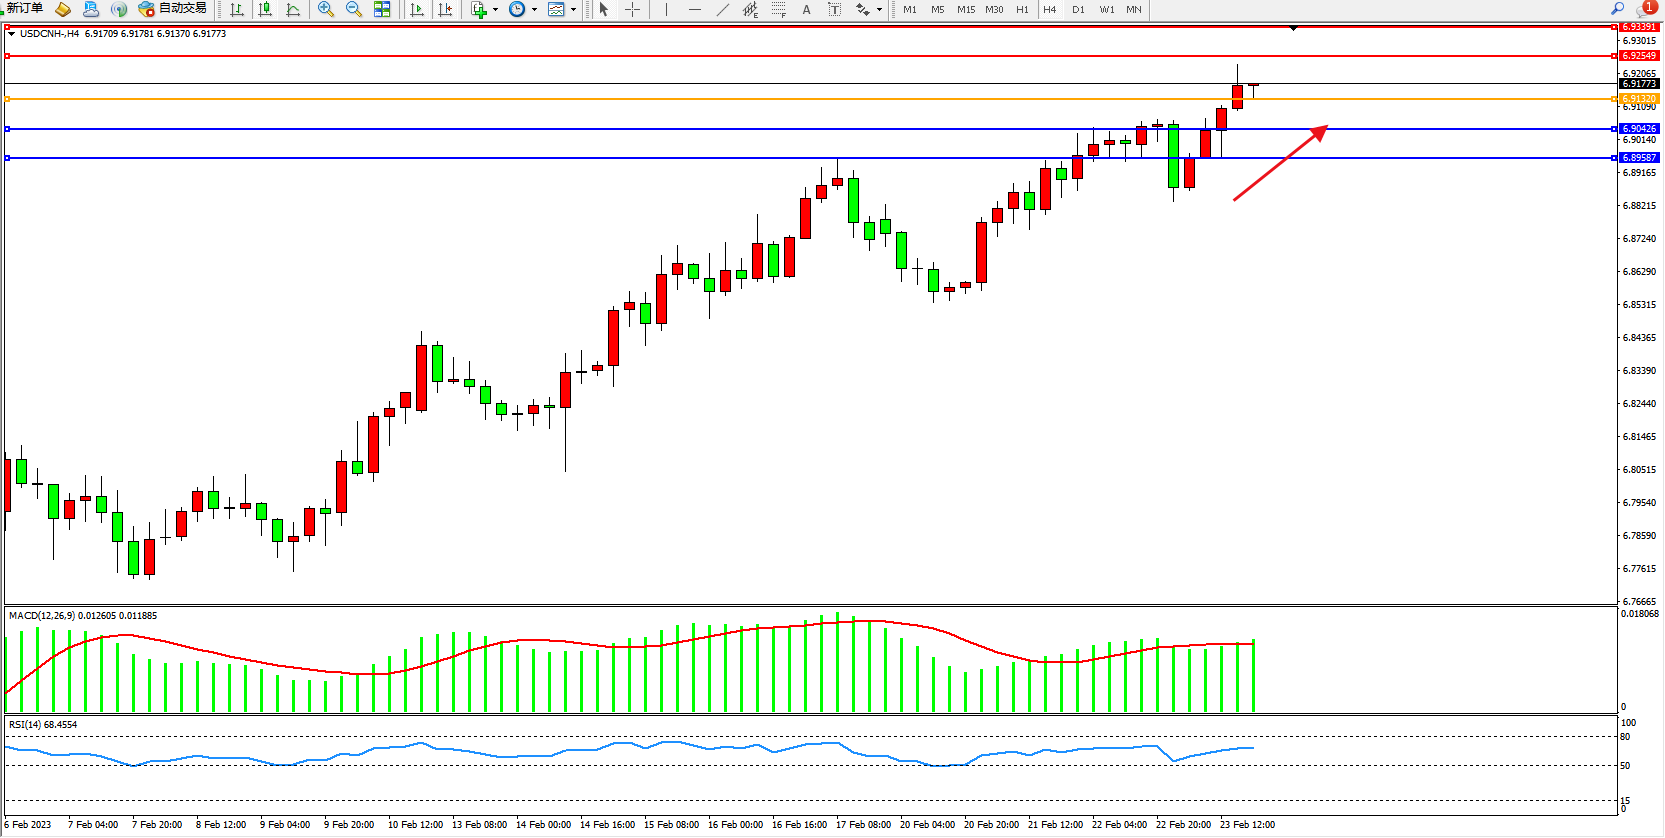Click the 新订单 new order button
Viewport: 1665px width, 838px height.
(25, 9)
